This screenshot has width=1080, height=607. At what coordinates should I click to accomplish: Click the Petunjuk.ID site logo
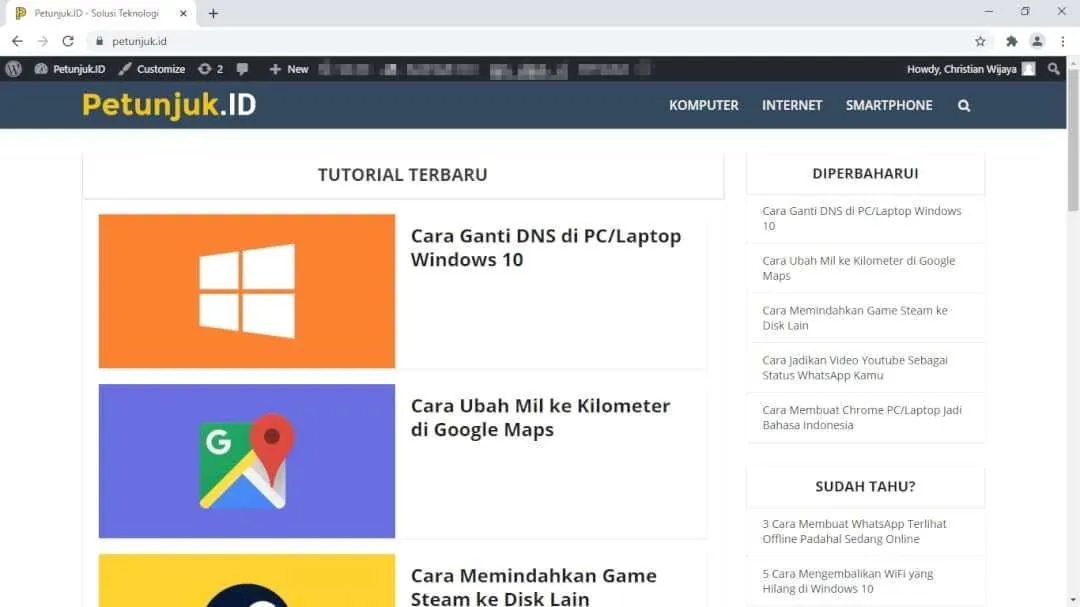[x=169, y=105]
